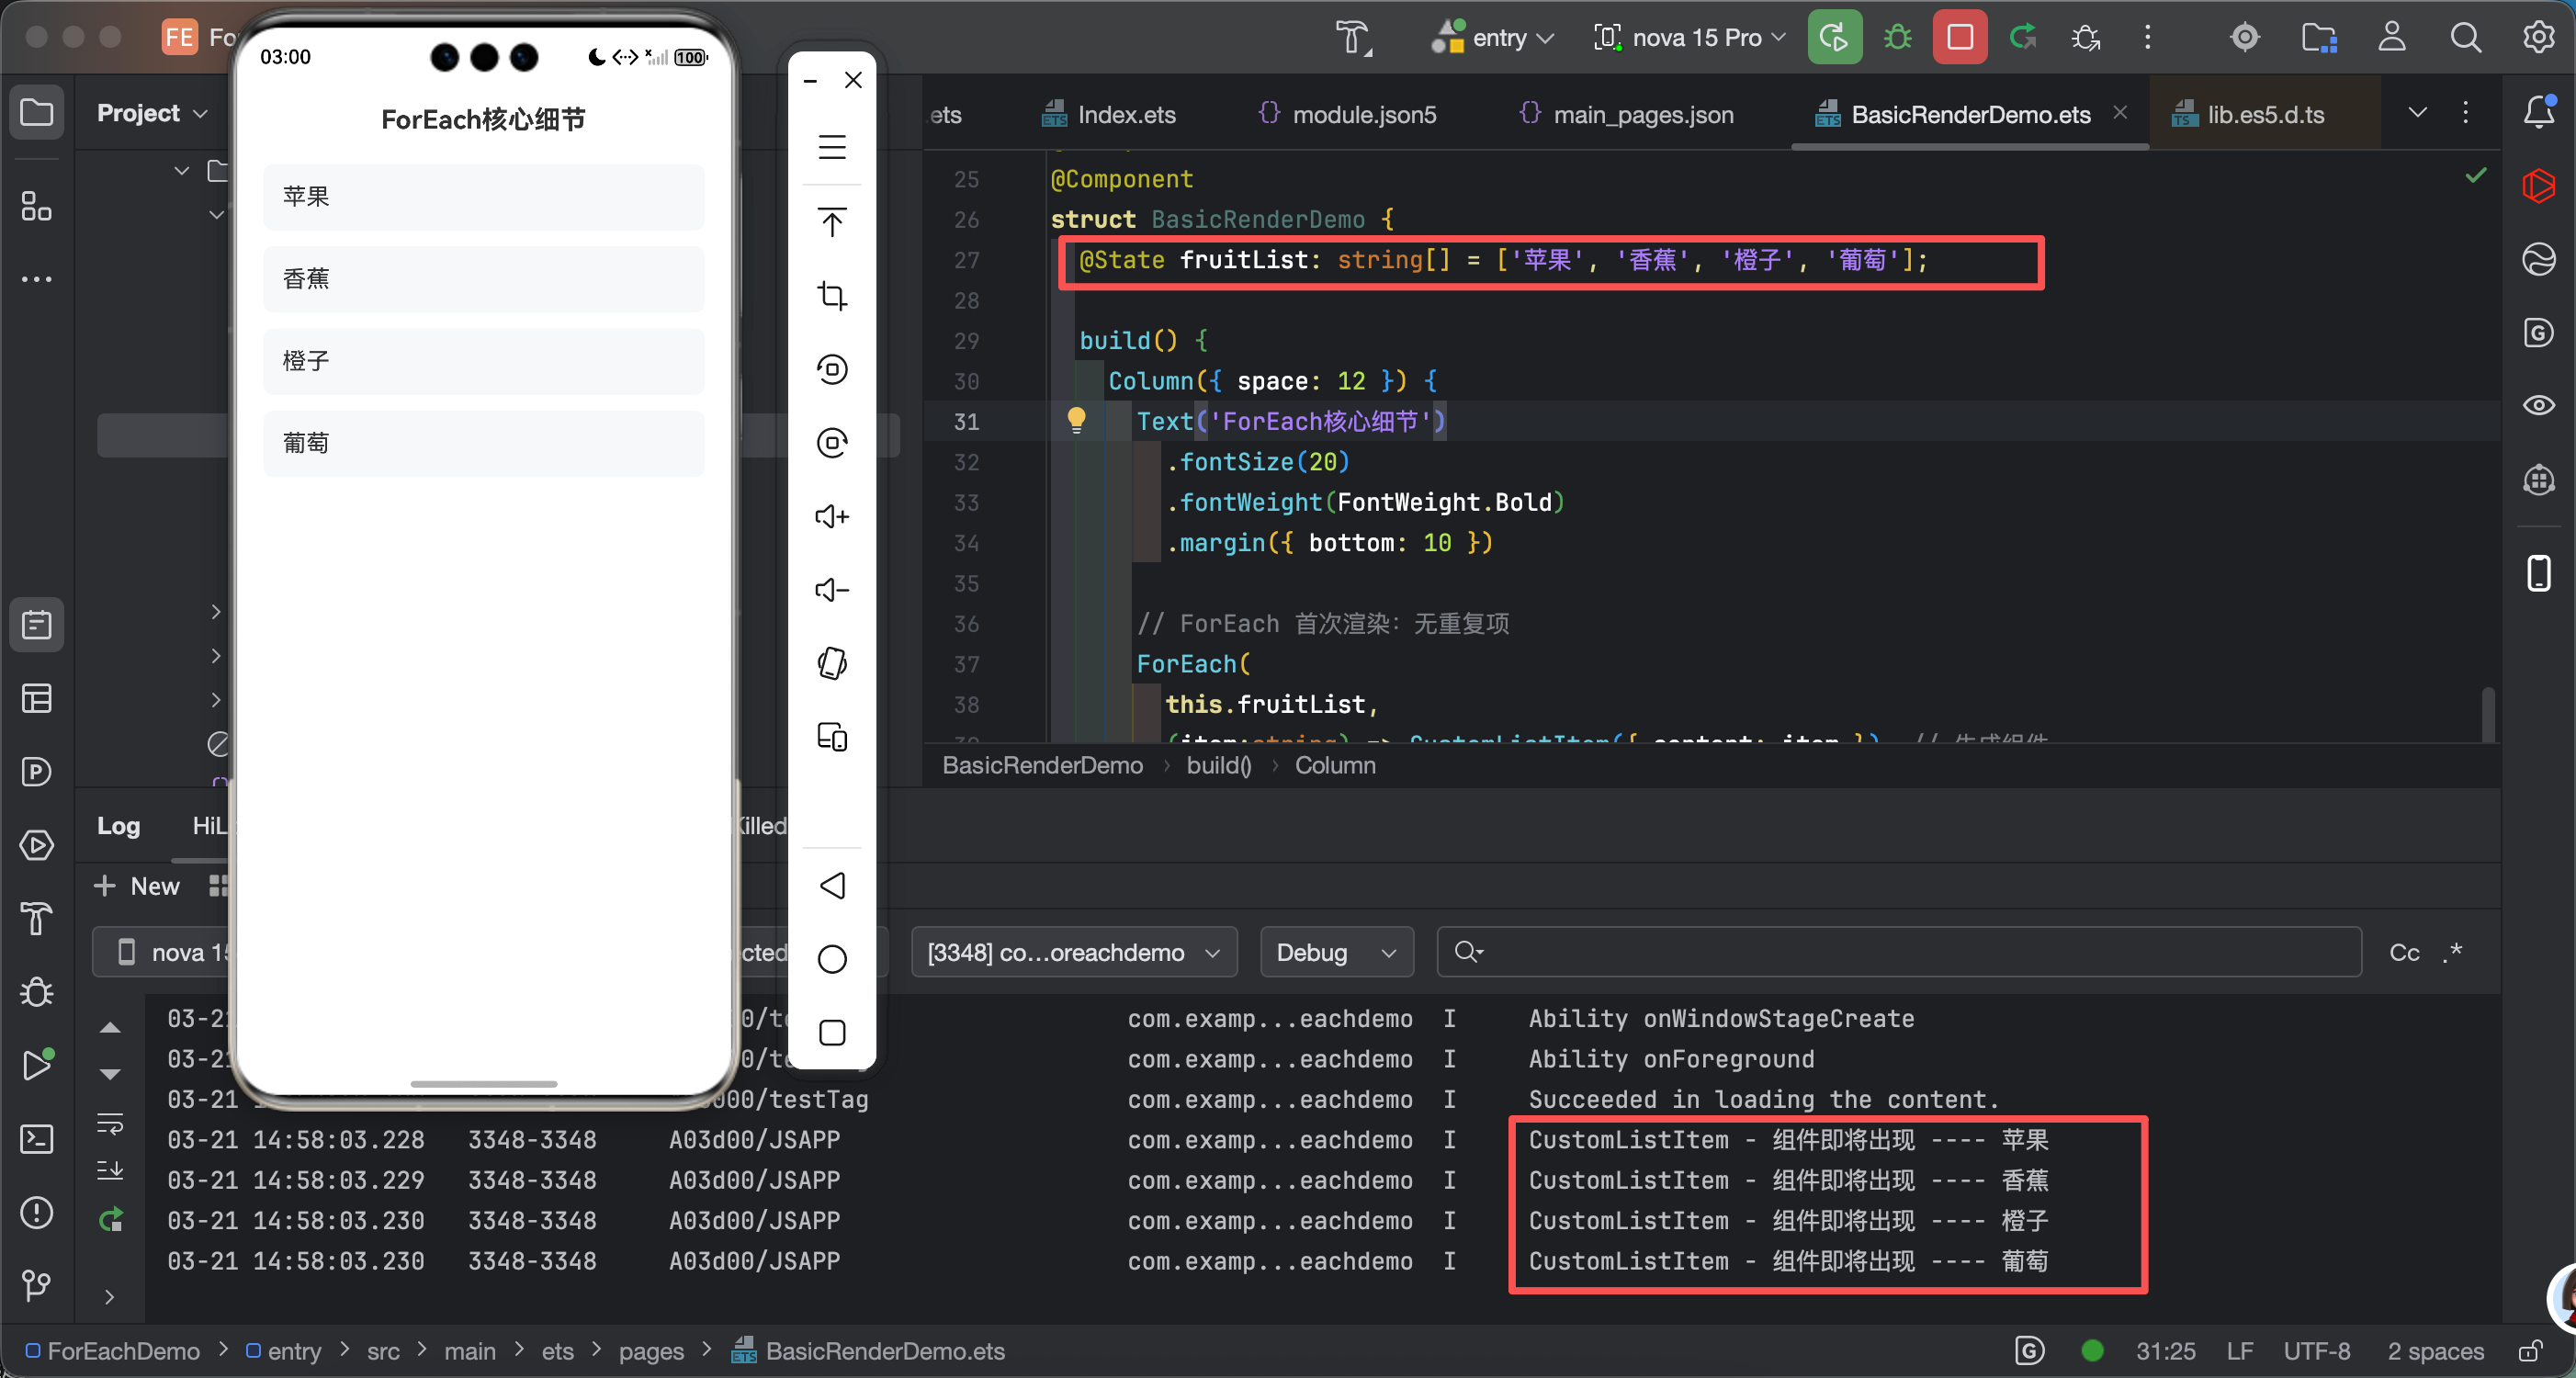Click the red Stop run button
The height and width of the screenshot is (1378, 2576).
[x=1959, y=38]
